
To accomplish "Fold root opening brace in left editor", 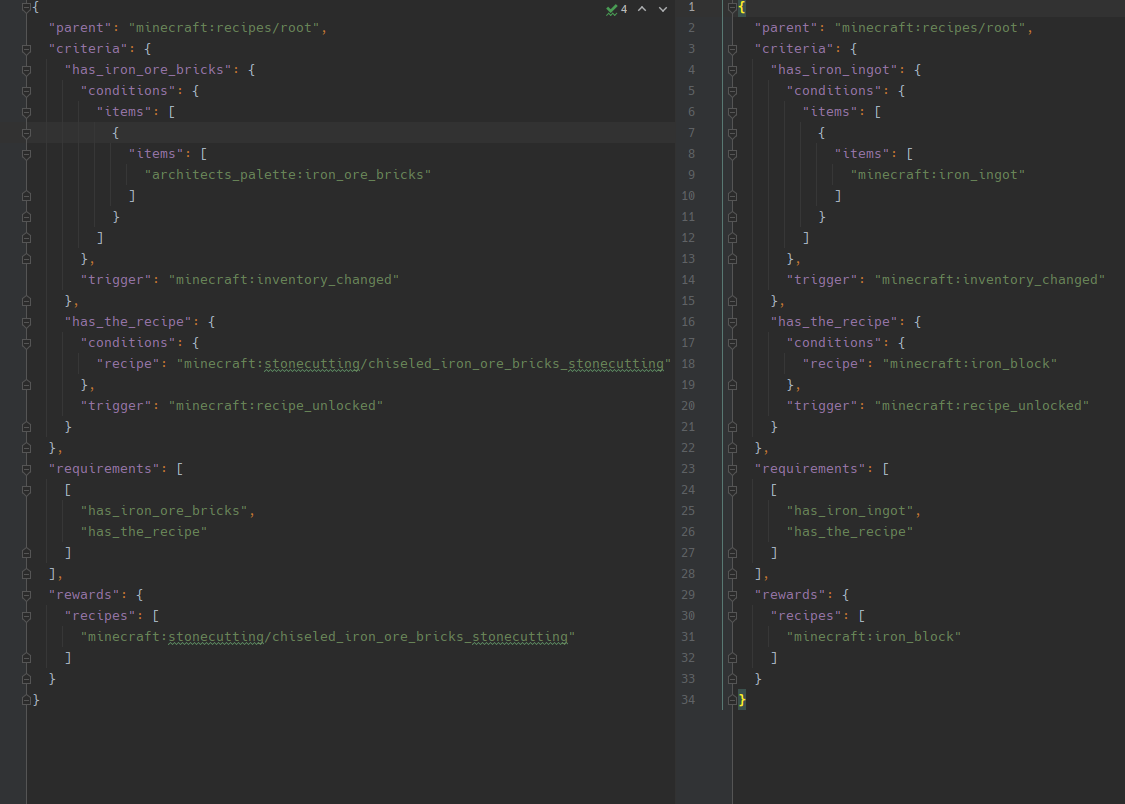I will (x=27, y=7).
